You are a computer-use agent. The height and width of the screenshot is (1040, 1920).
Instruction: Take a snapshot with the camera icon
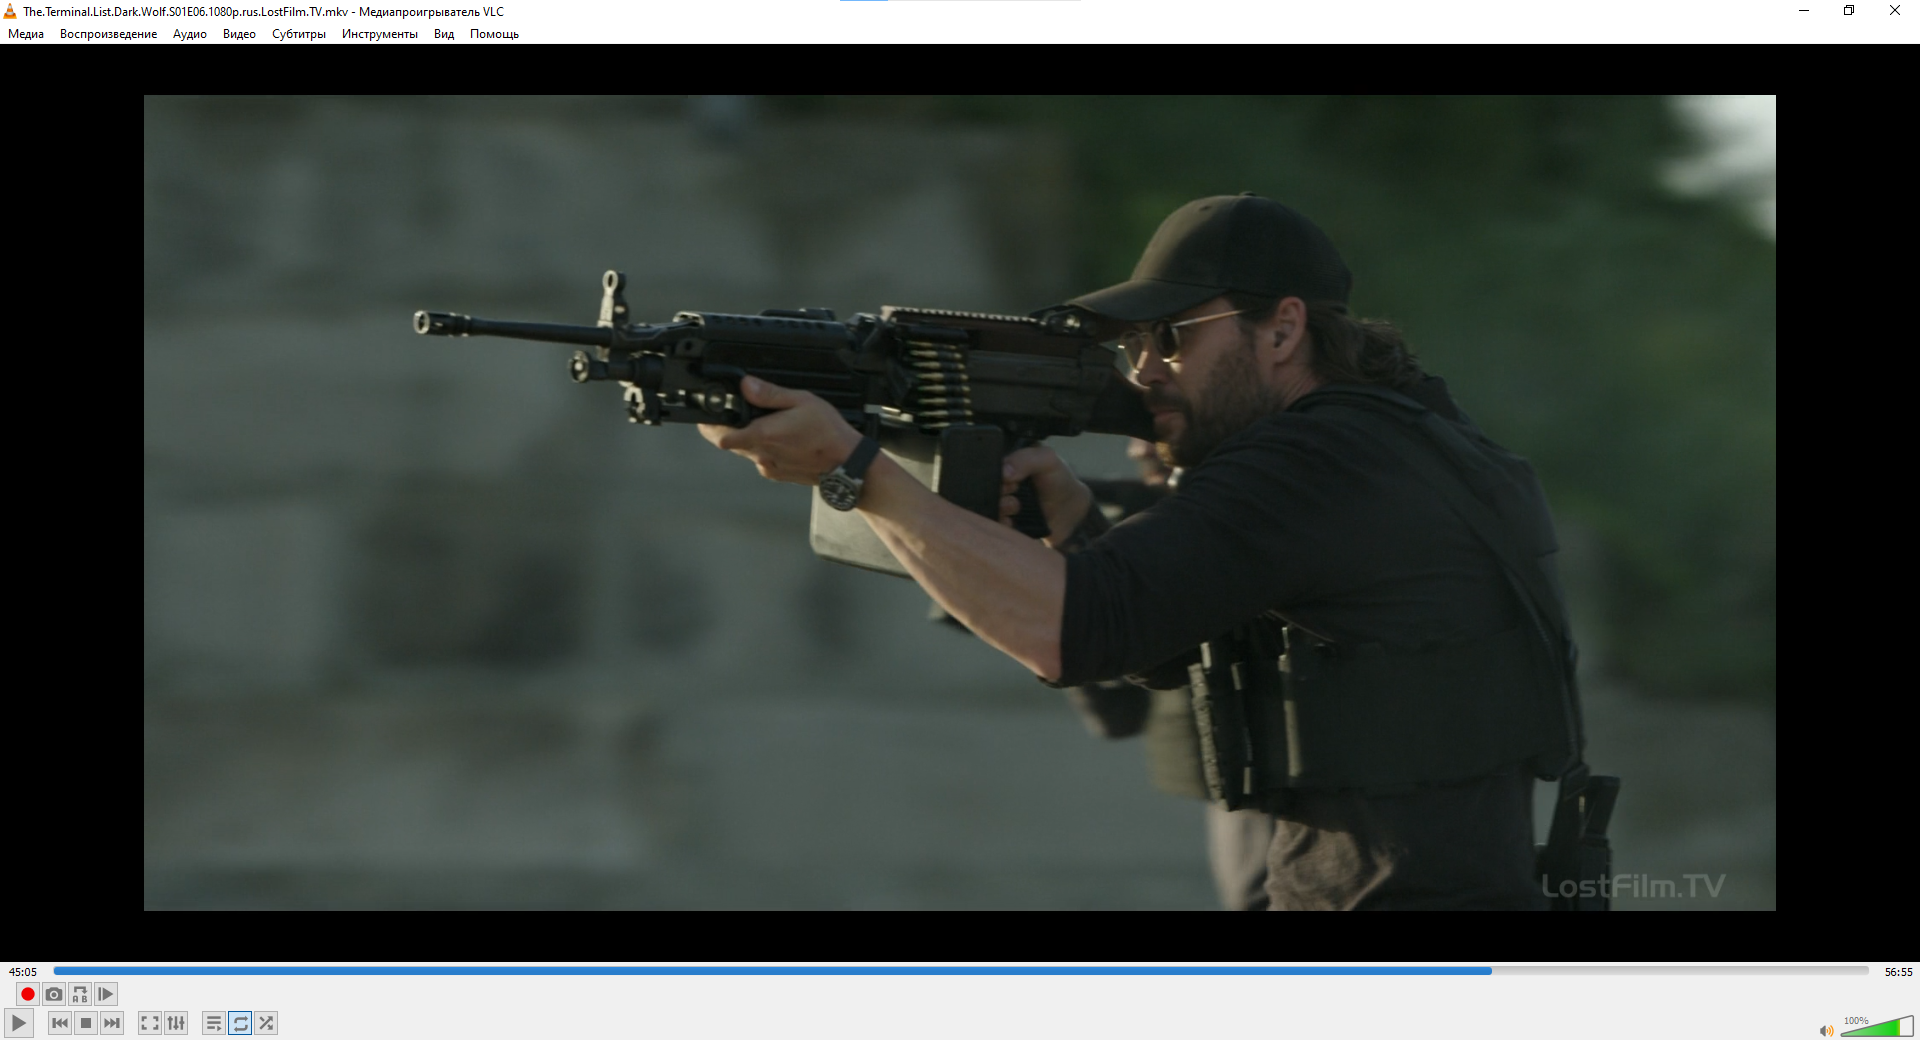[54, 994]
